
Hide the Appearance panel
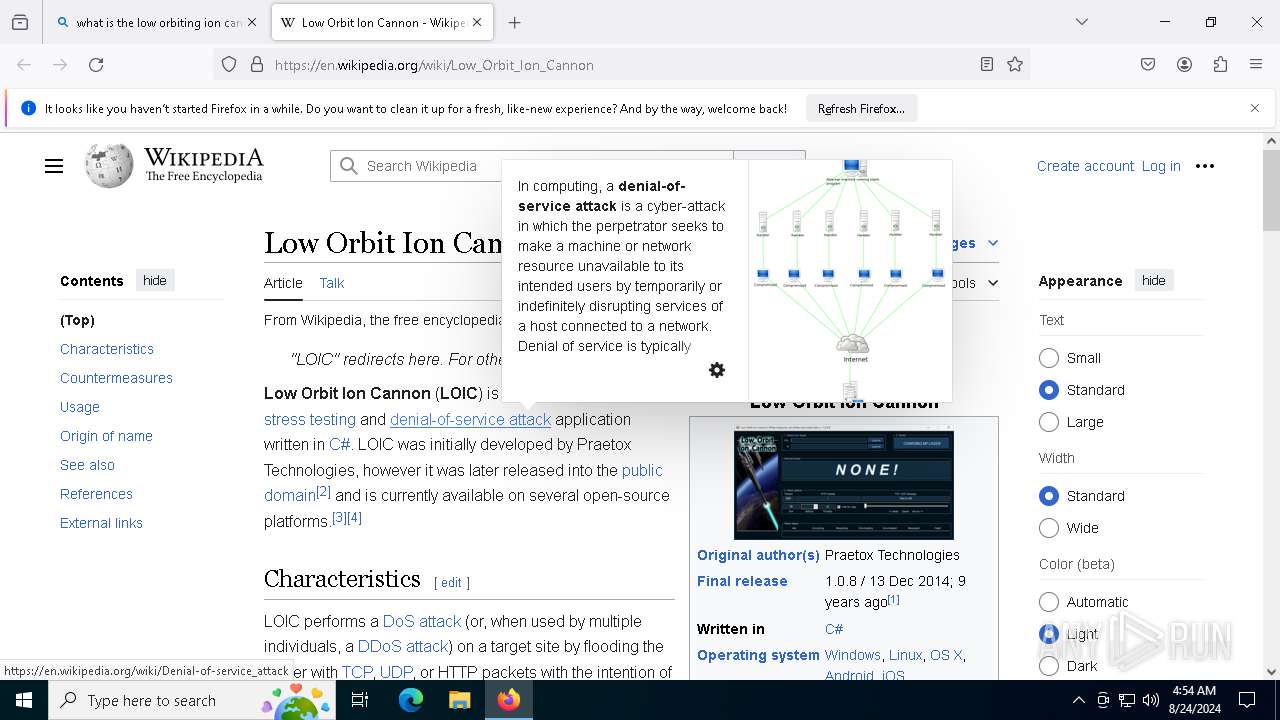1154,281
